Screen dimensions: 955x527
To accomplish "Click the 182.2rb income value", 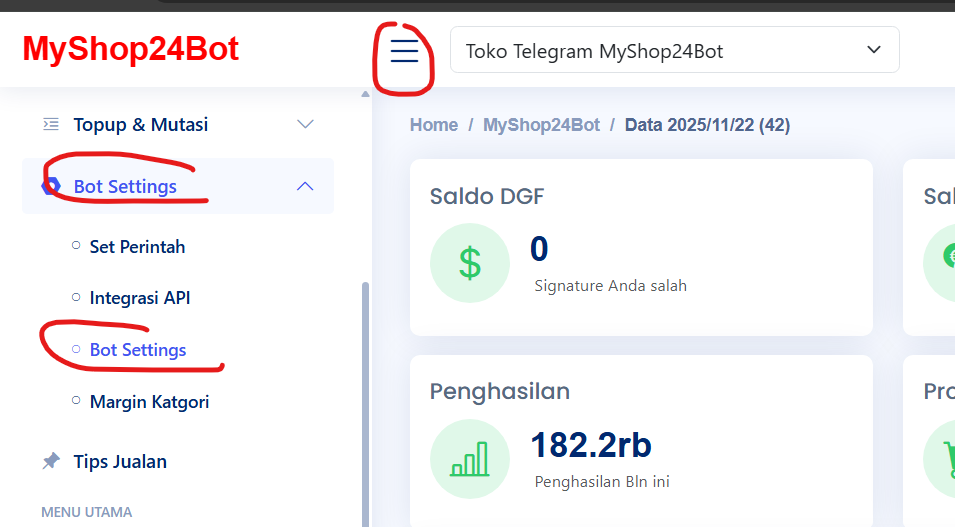I will 591,445.
